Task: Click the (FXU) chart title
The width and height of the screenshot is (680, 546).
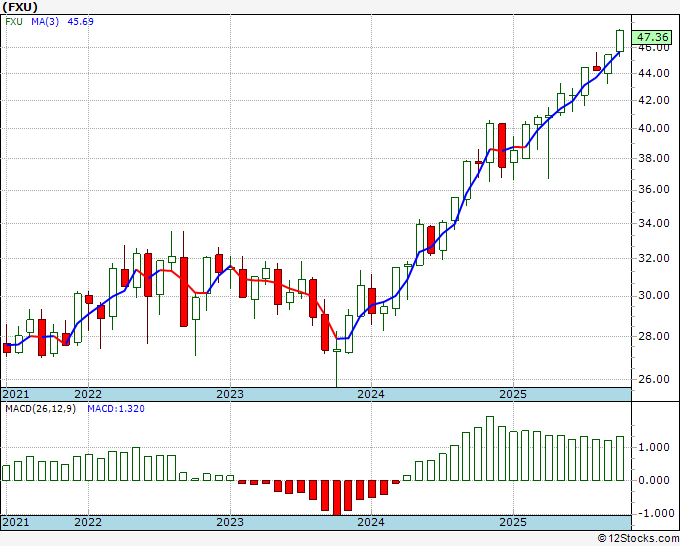Action: tap(20, 7)
